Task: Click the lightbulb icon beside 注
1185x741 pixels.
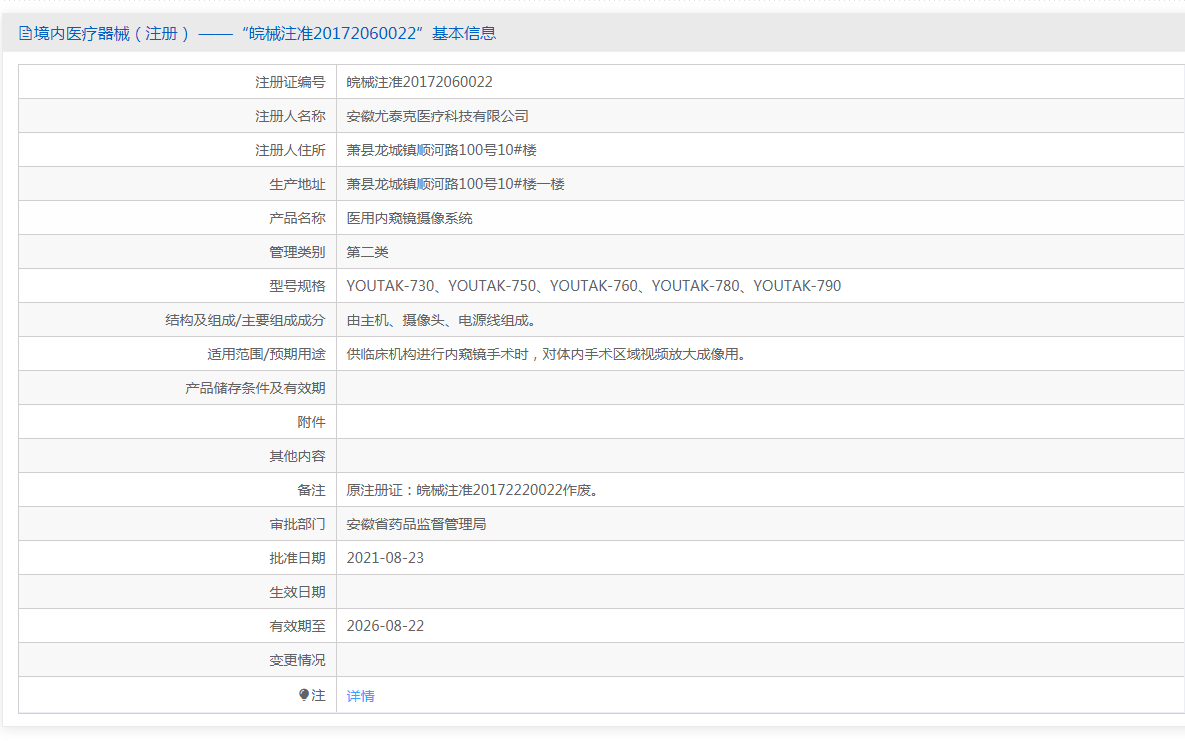Action: 304,694
